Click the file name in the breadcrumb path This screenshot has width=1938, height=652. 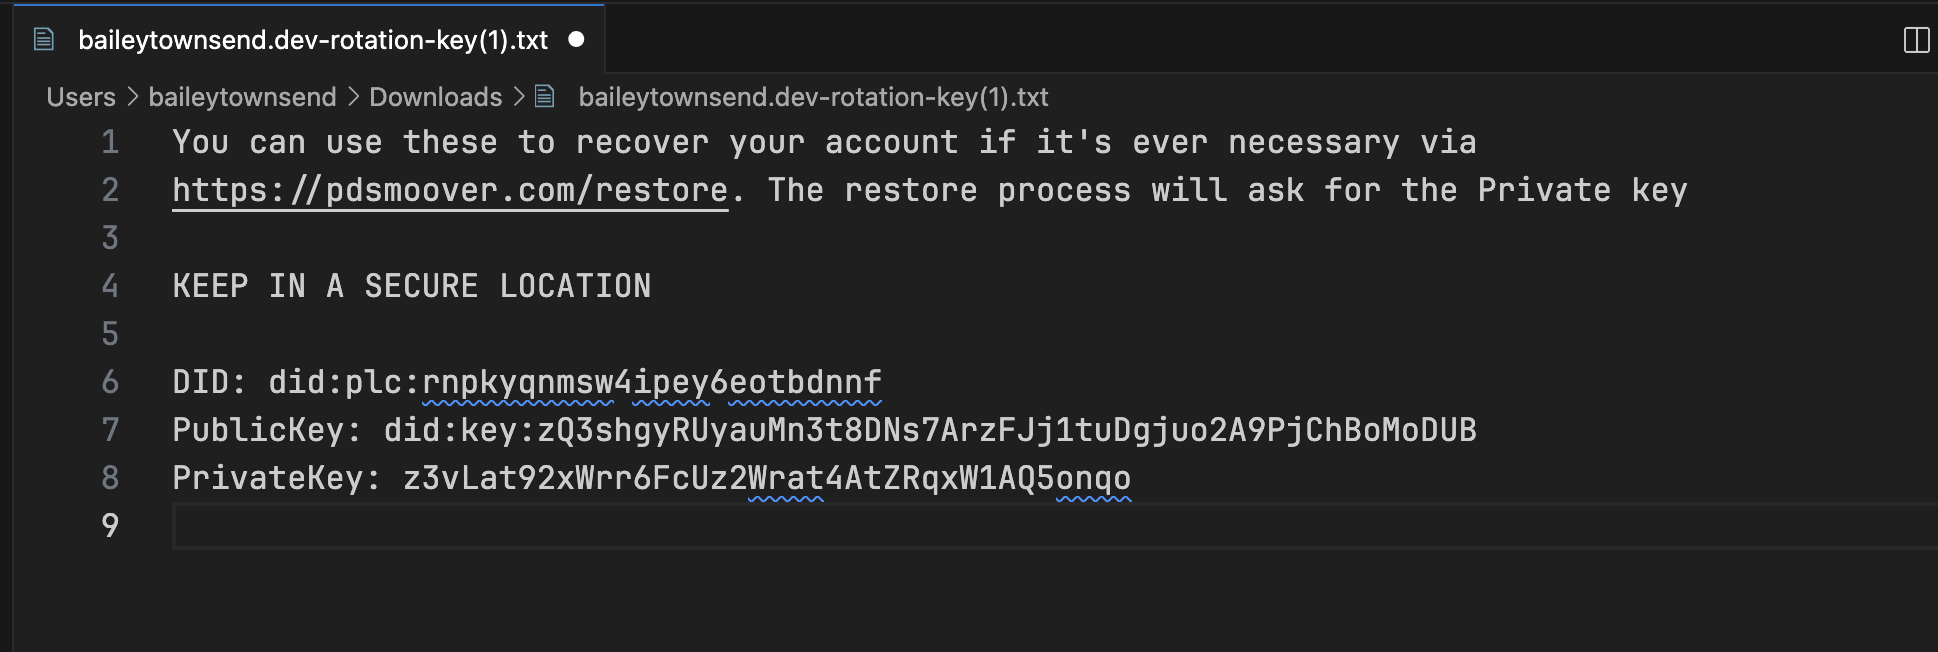[x=812, y=97]
